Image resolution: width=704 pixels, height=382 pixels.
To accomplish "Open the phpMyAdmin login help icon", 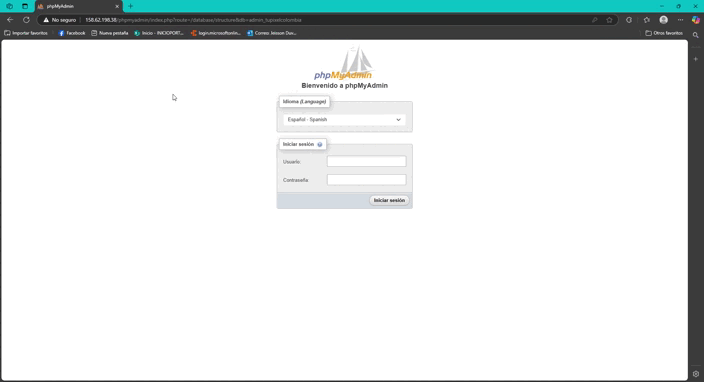I will pos(320,145).
